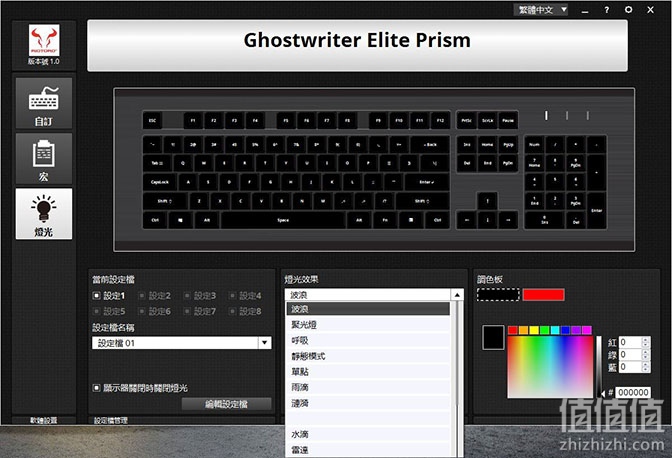Select profile 設定3

tap(200, 296)
